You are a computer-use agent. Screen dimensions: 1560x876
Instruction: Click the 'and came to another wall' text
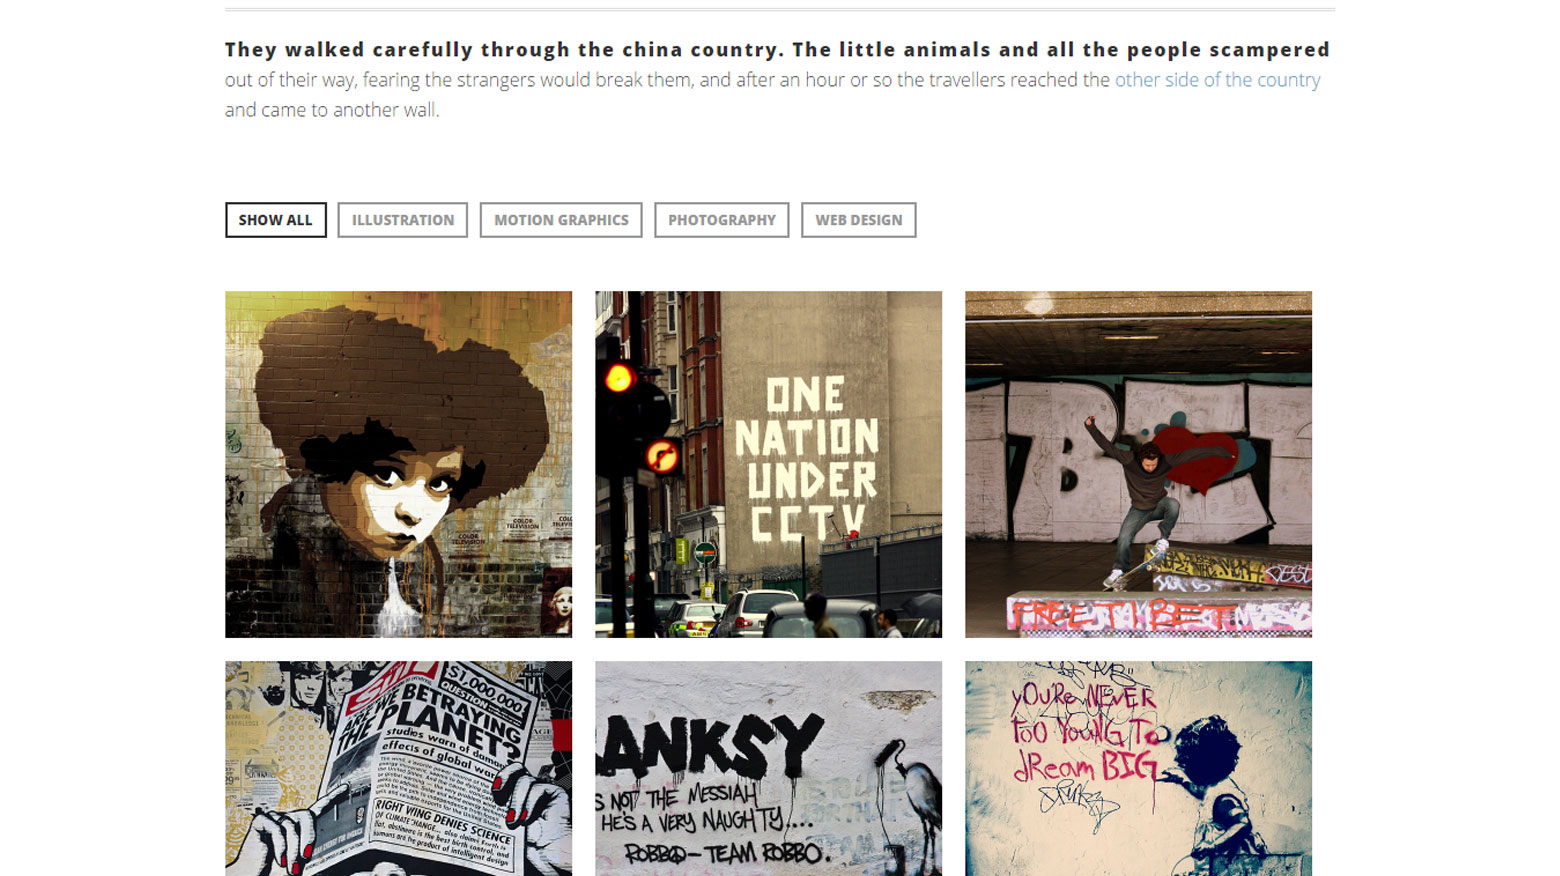point(332,110)
